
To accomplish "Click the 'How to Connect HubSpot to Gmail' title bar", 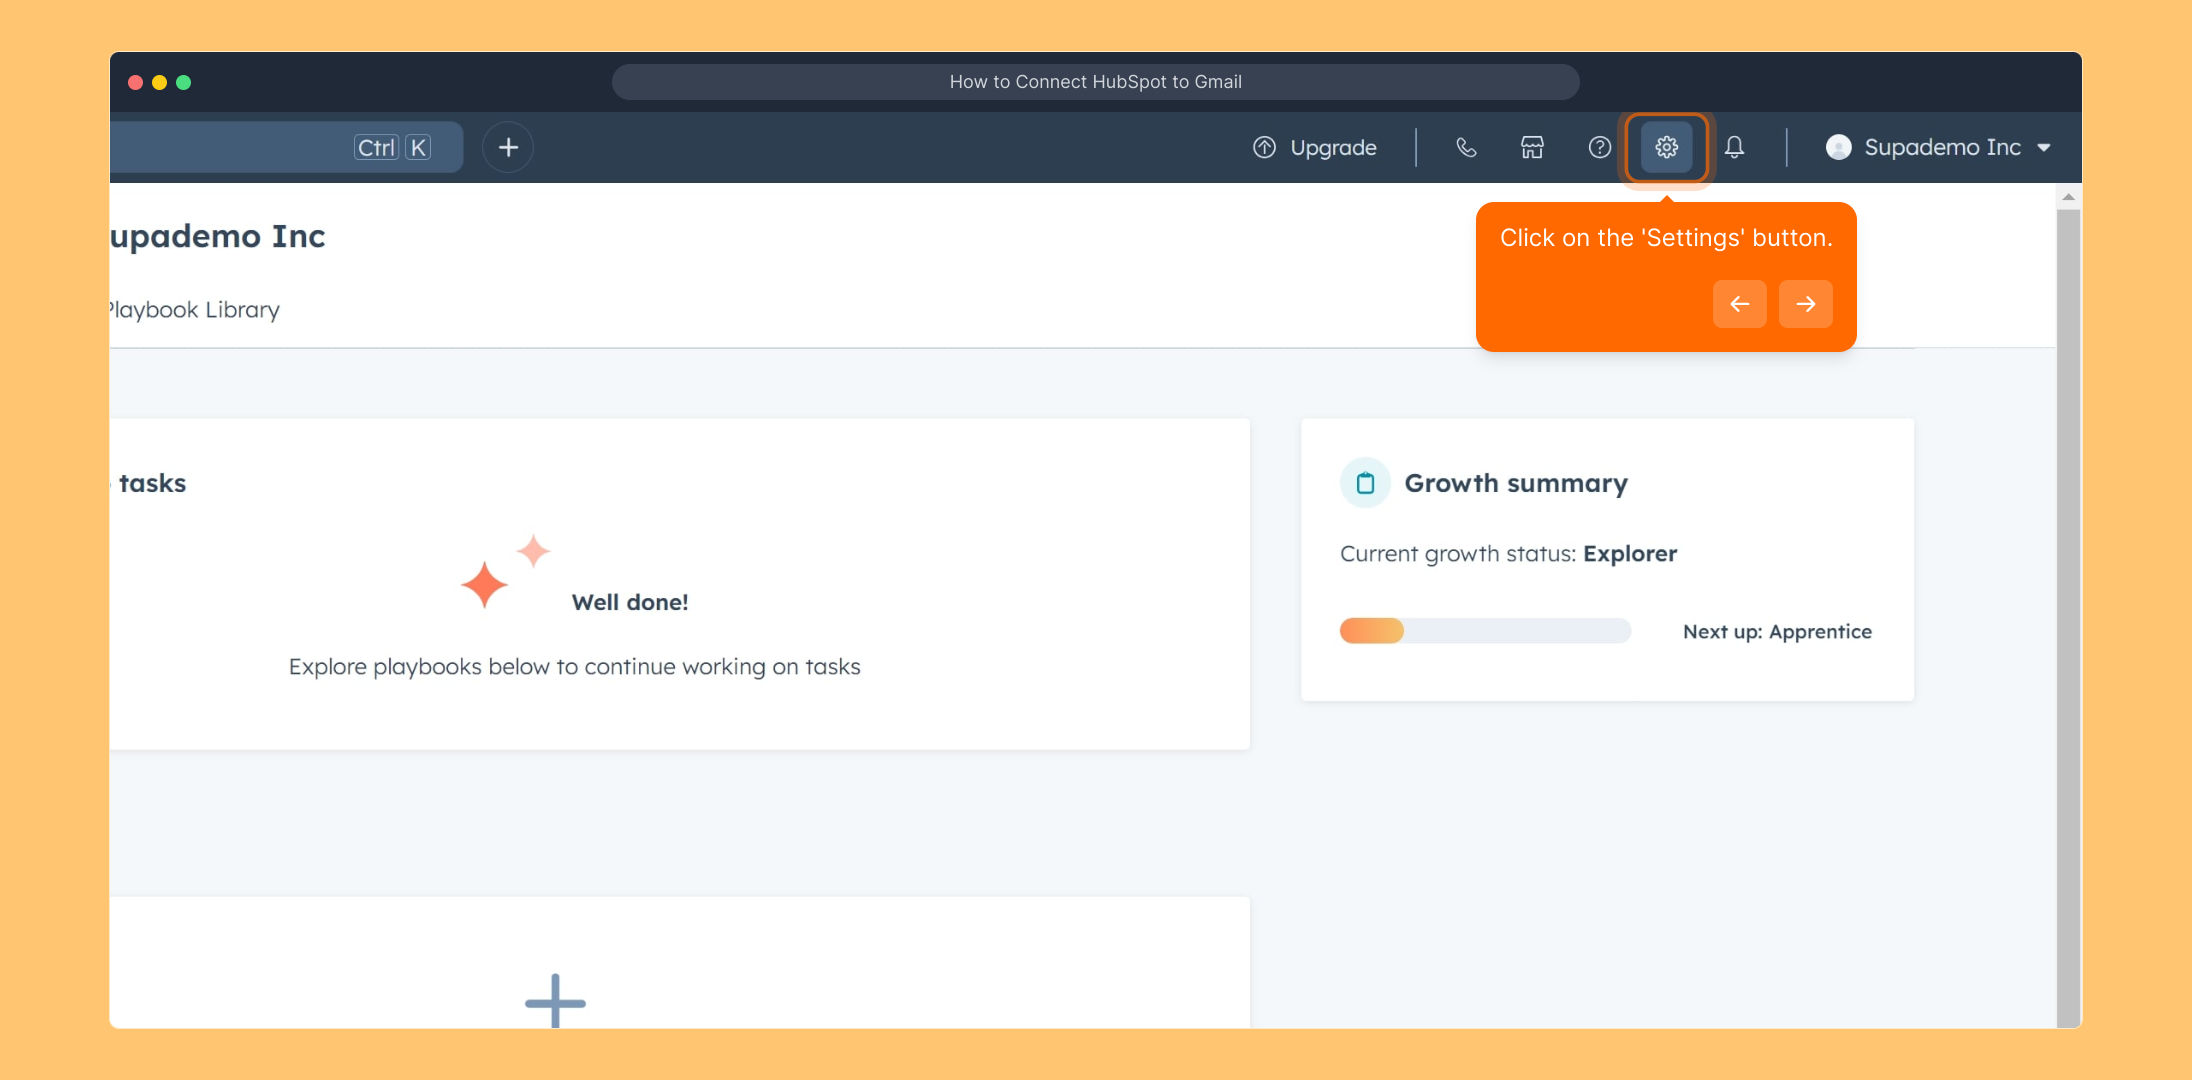I will (x=1095, y=82).
